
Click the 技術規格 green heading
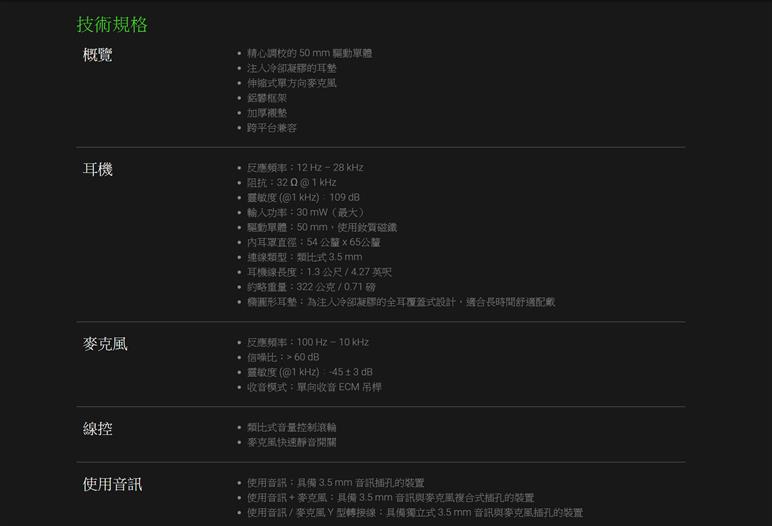[112, 24]
